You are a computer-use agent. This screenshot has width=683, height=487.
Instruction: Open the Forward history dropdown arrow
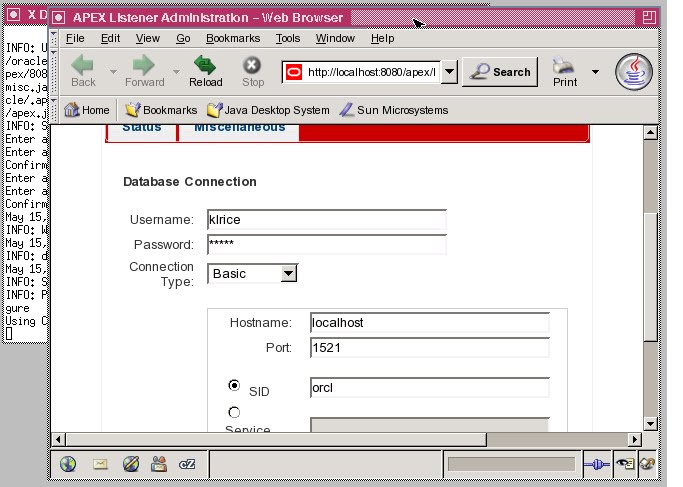pyautogui.click(x=176, y=71)
